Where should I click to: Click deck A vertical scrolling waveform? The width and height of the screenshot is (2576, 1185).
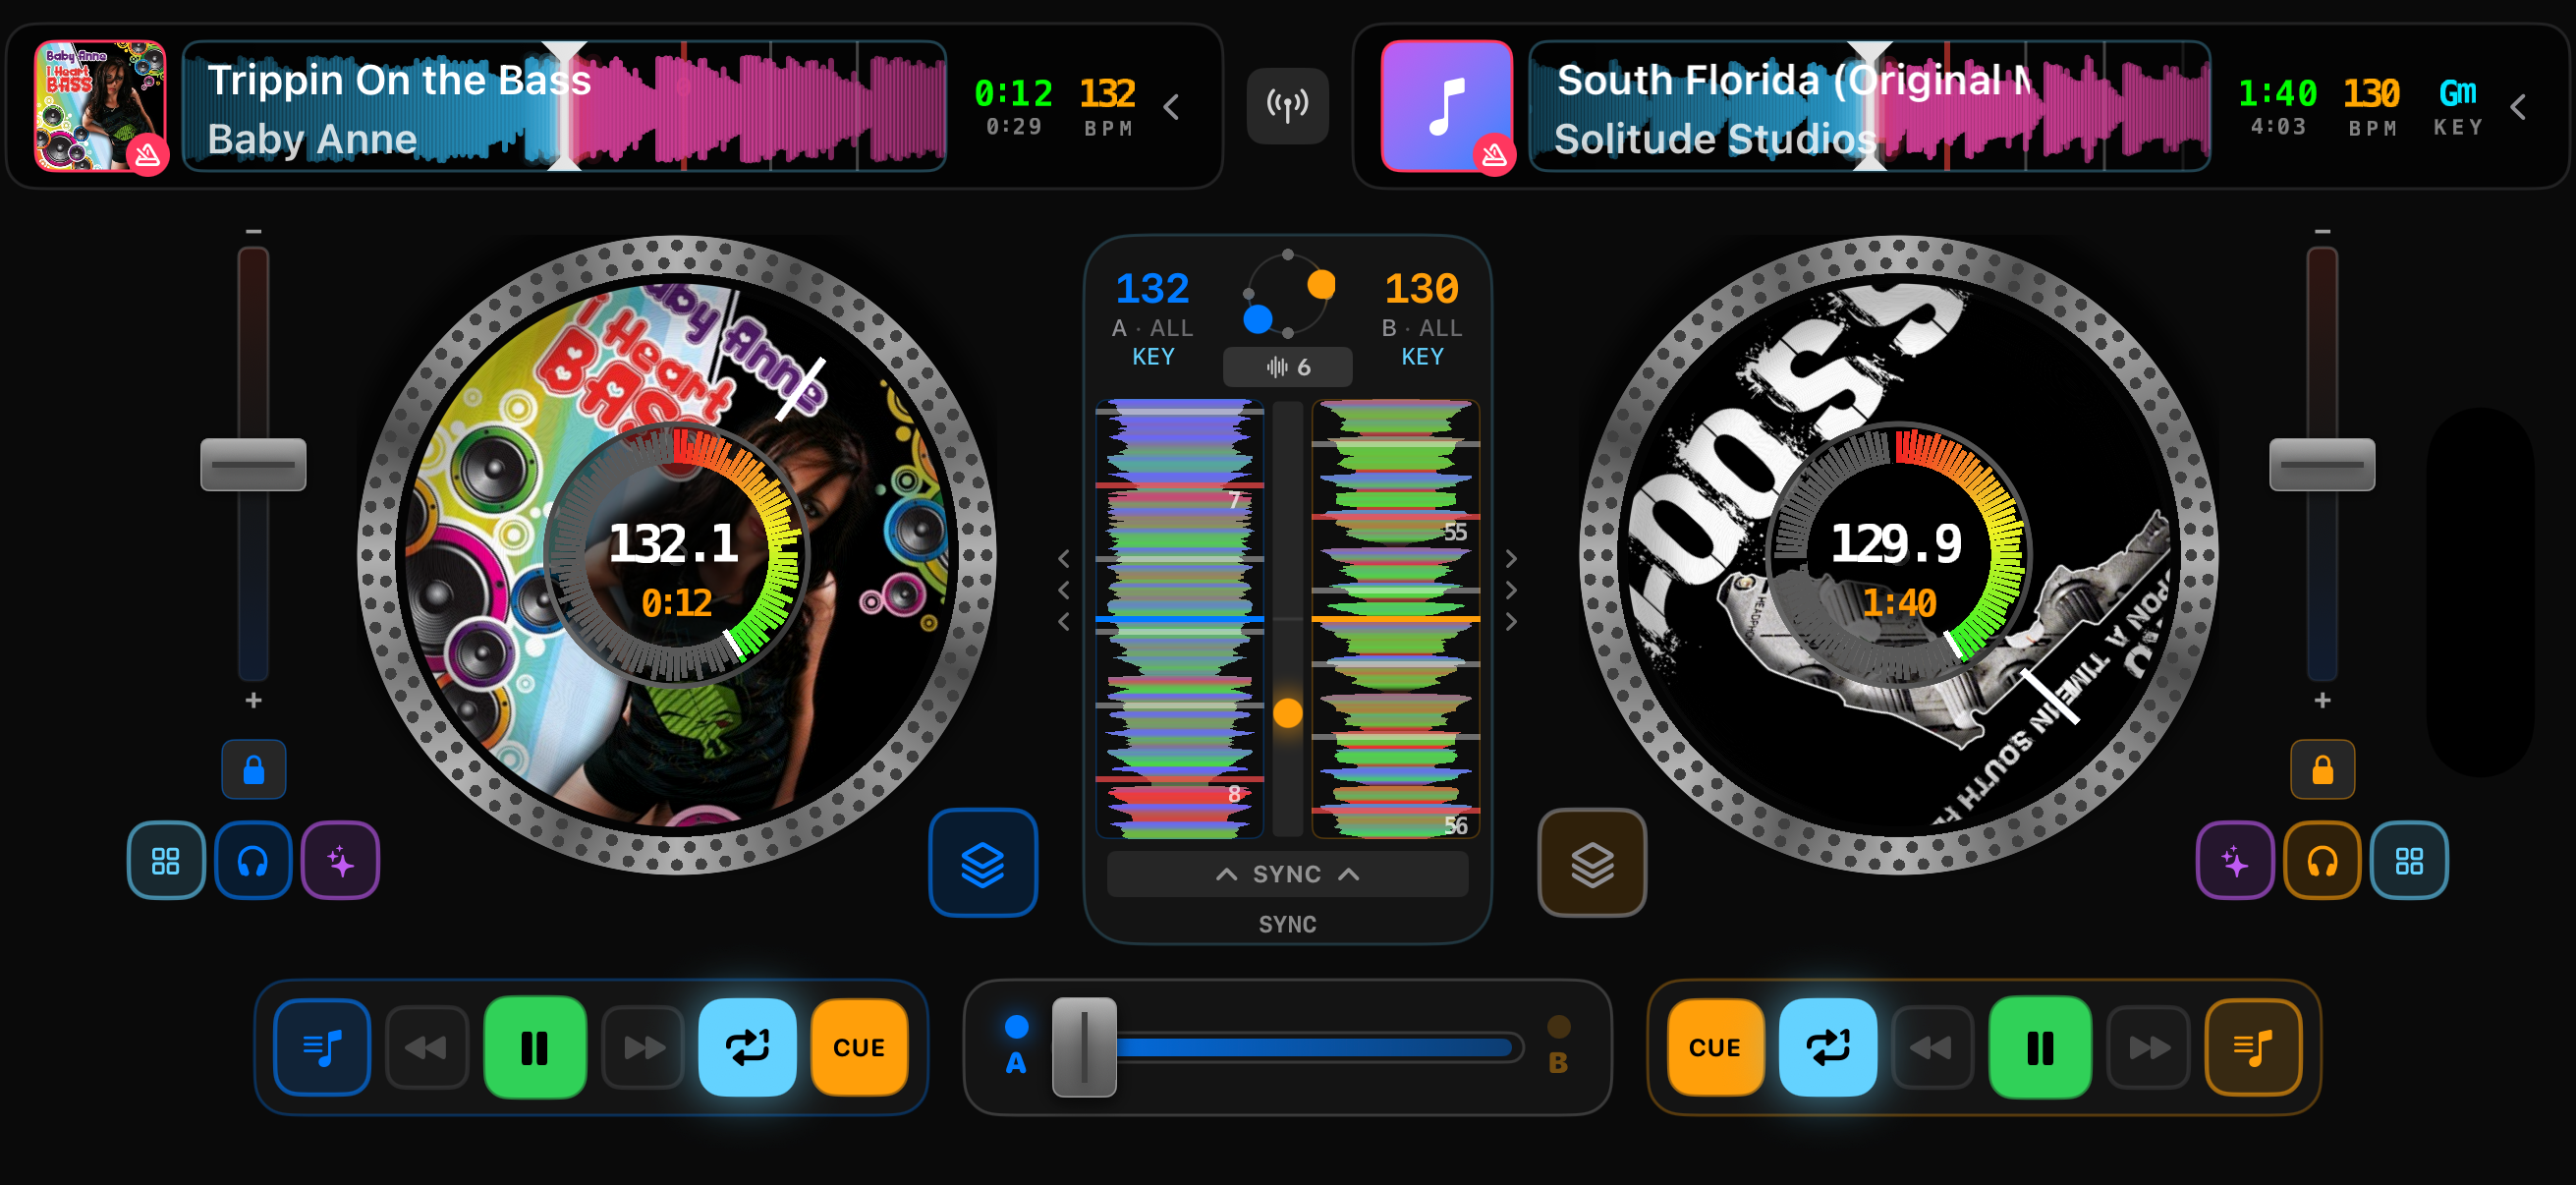[1180, 618]
